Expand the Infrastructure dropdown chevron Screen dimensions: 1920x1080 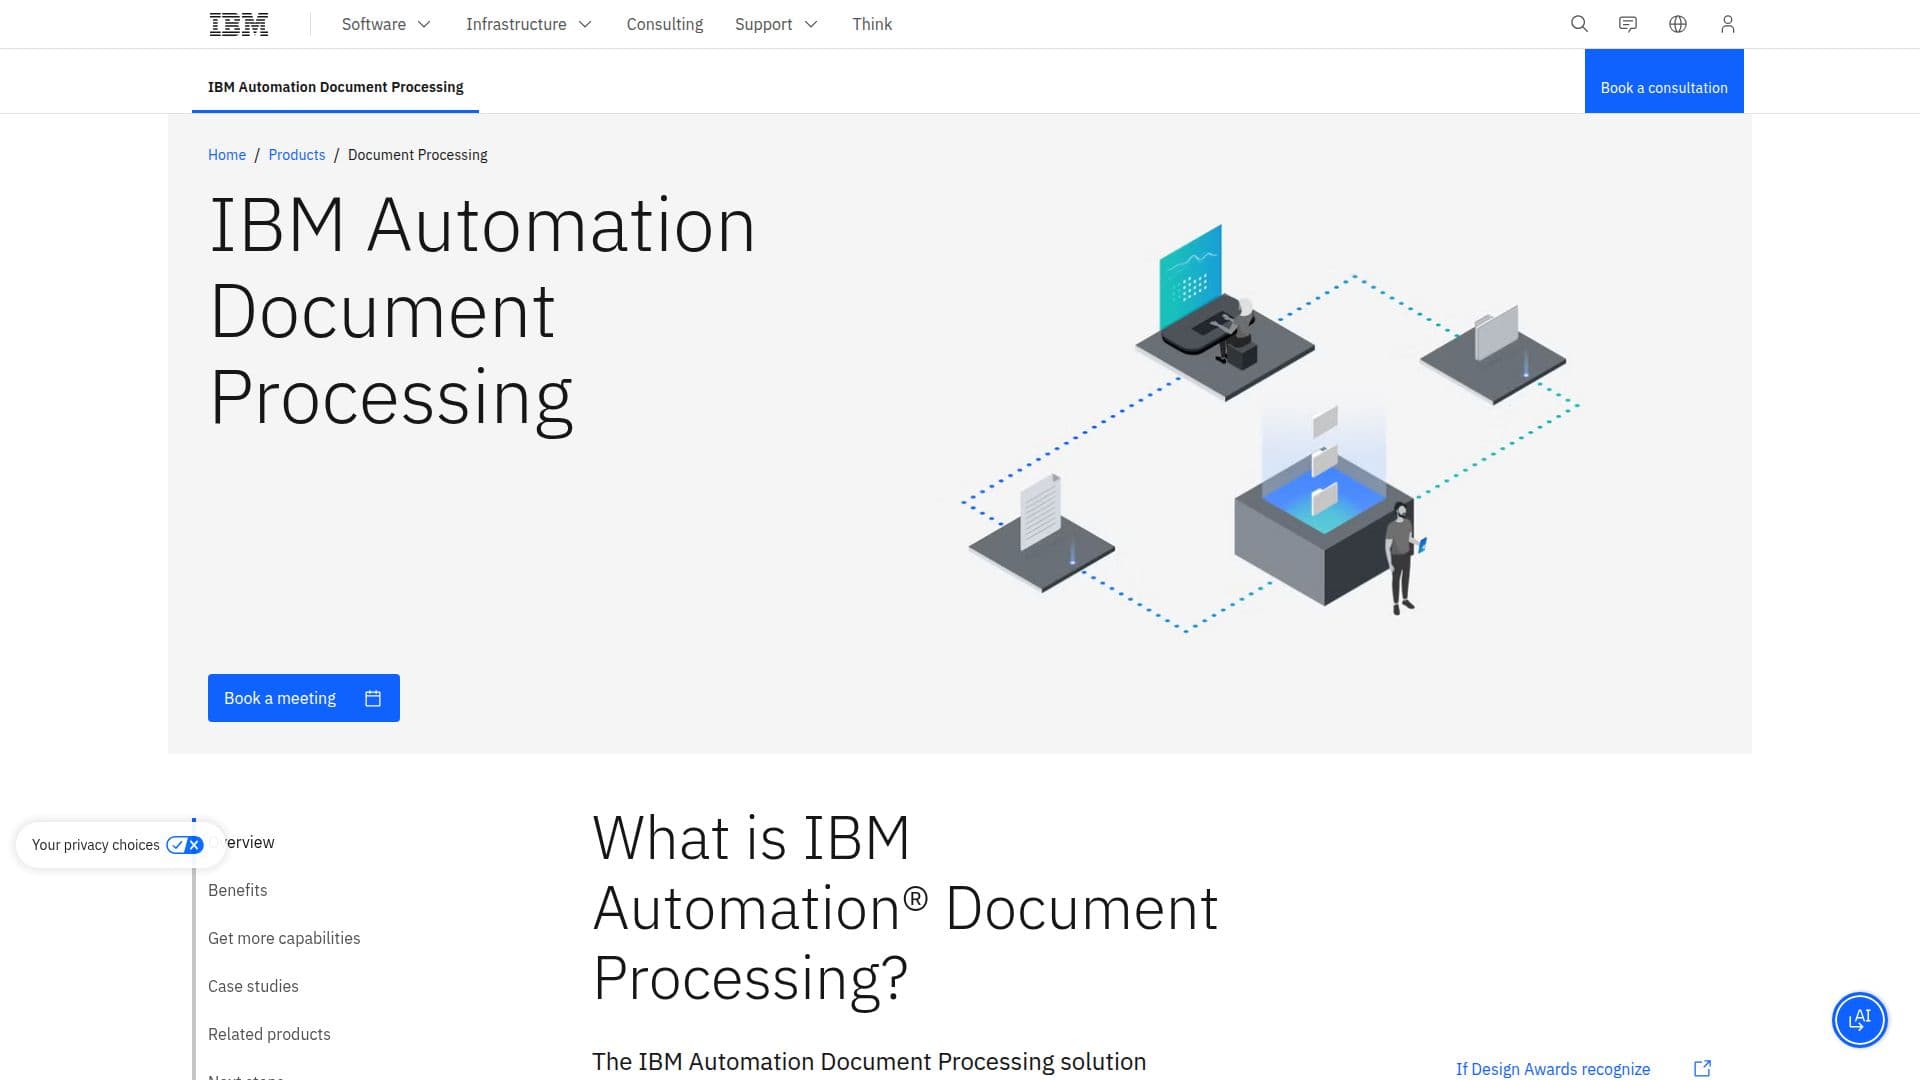tap(585, 24)
